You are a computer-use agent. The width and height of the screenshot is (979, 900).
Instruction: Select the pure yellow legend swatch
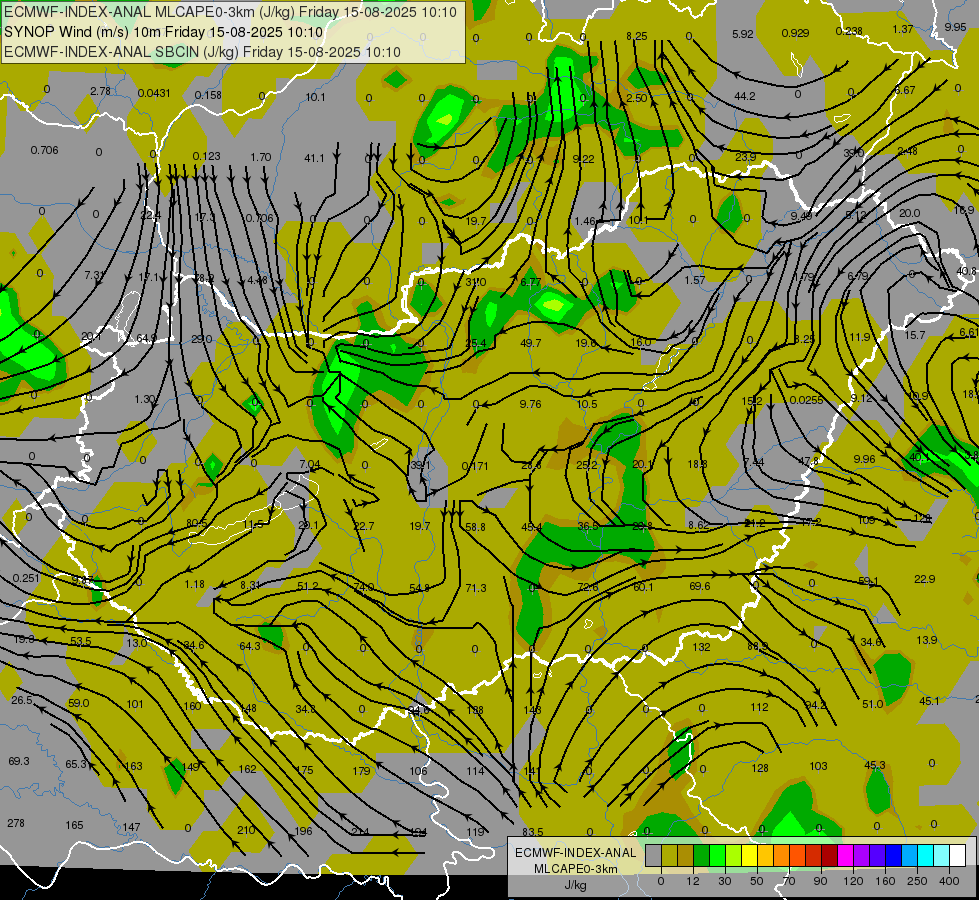[x=749, y=856]
